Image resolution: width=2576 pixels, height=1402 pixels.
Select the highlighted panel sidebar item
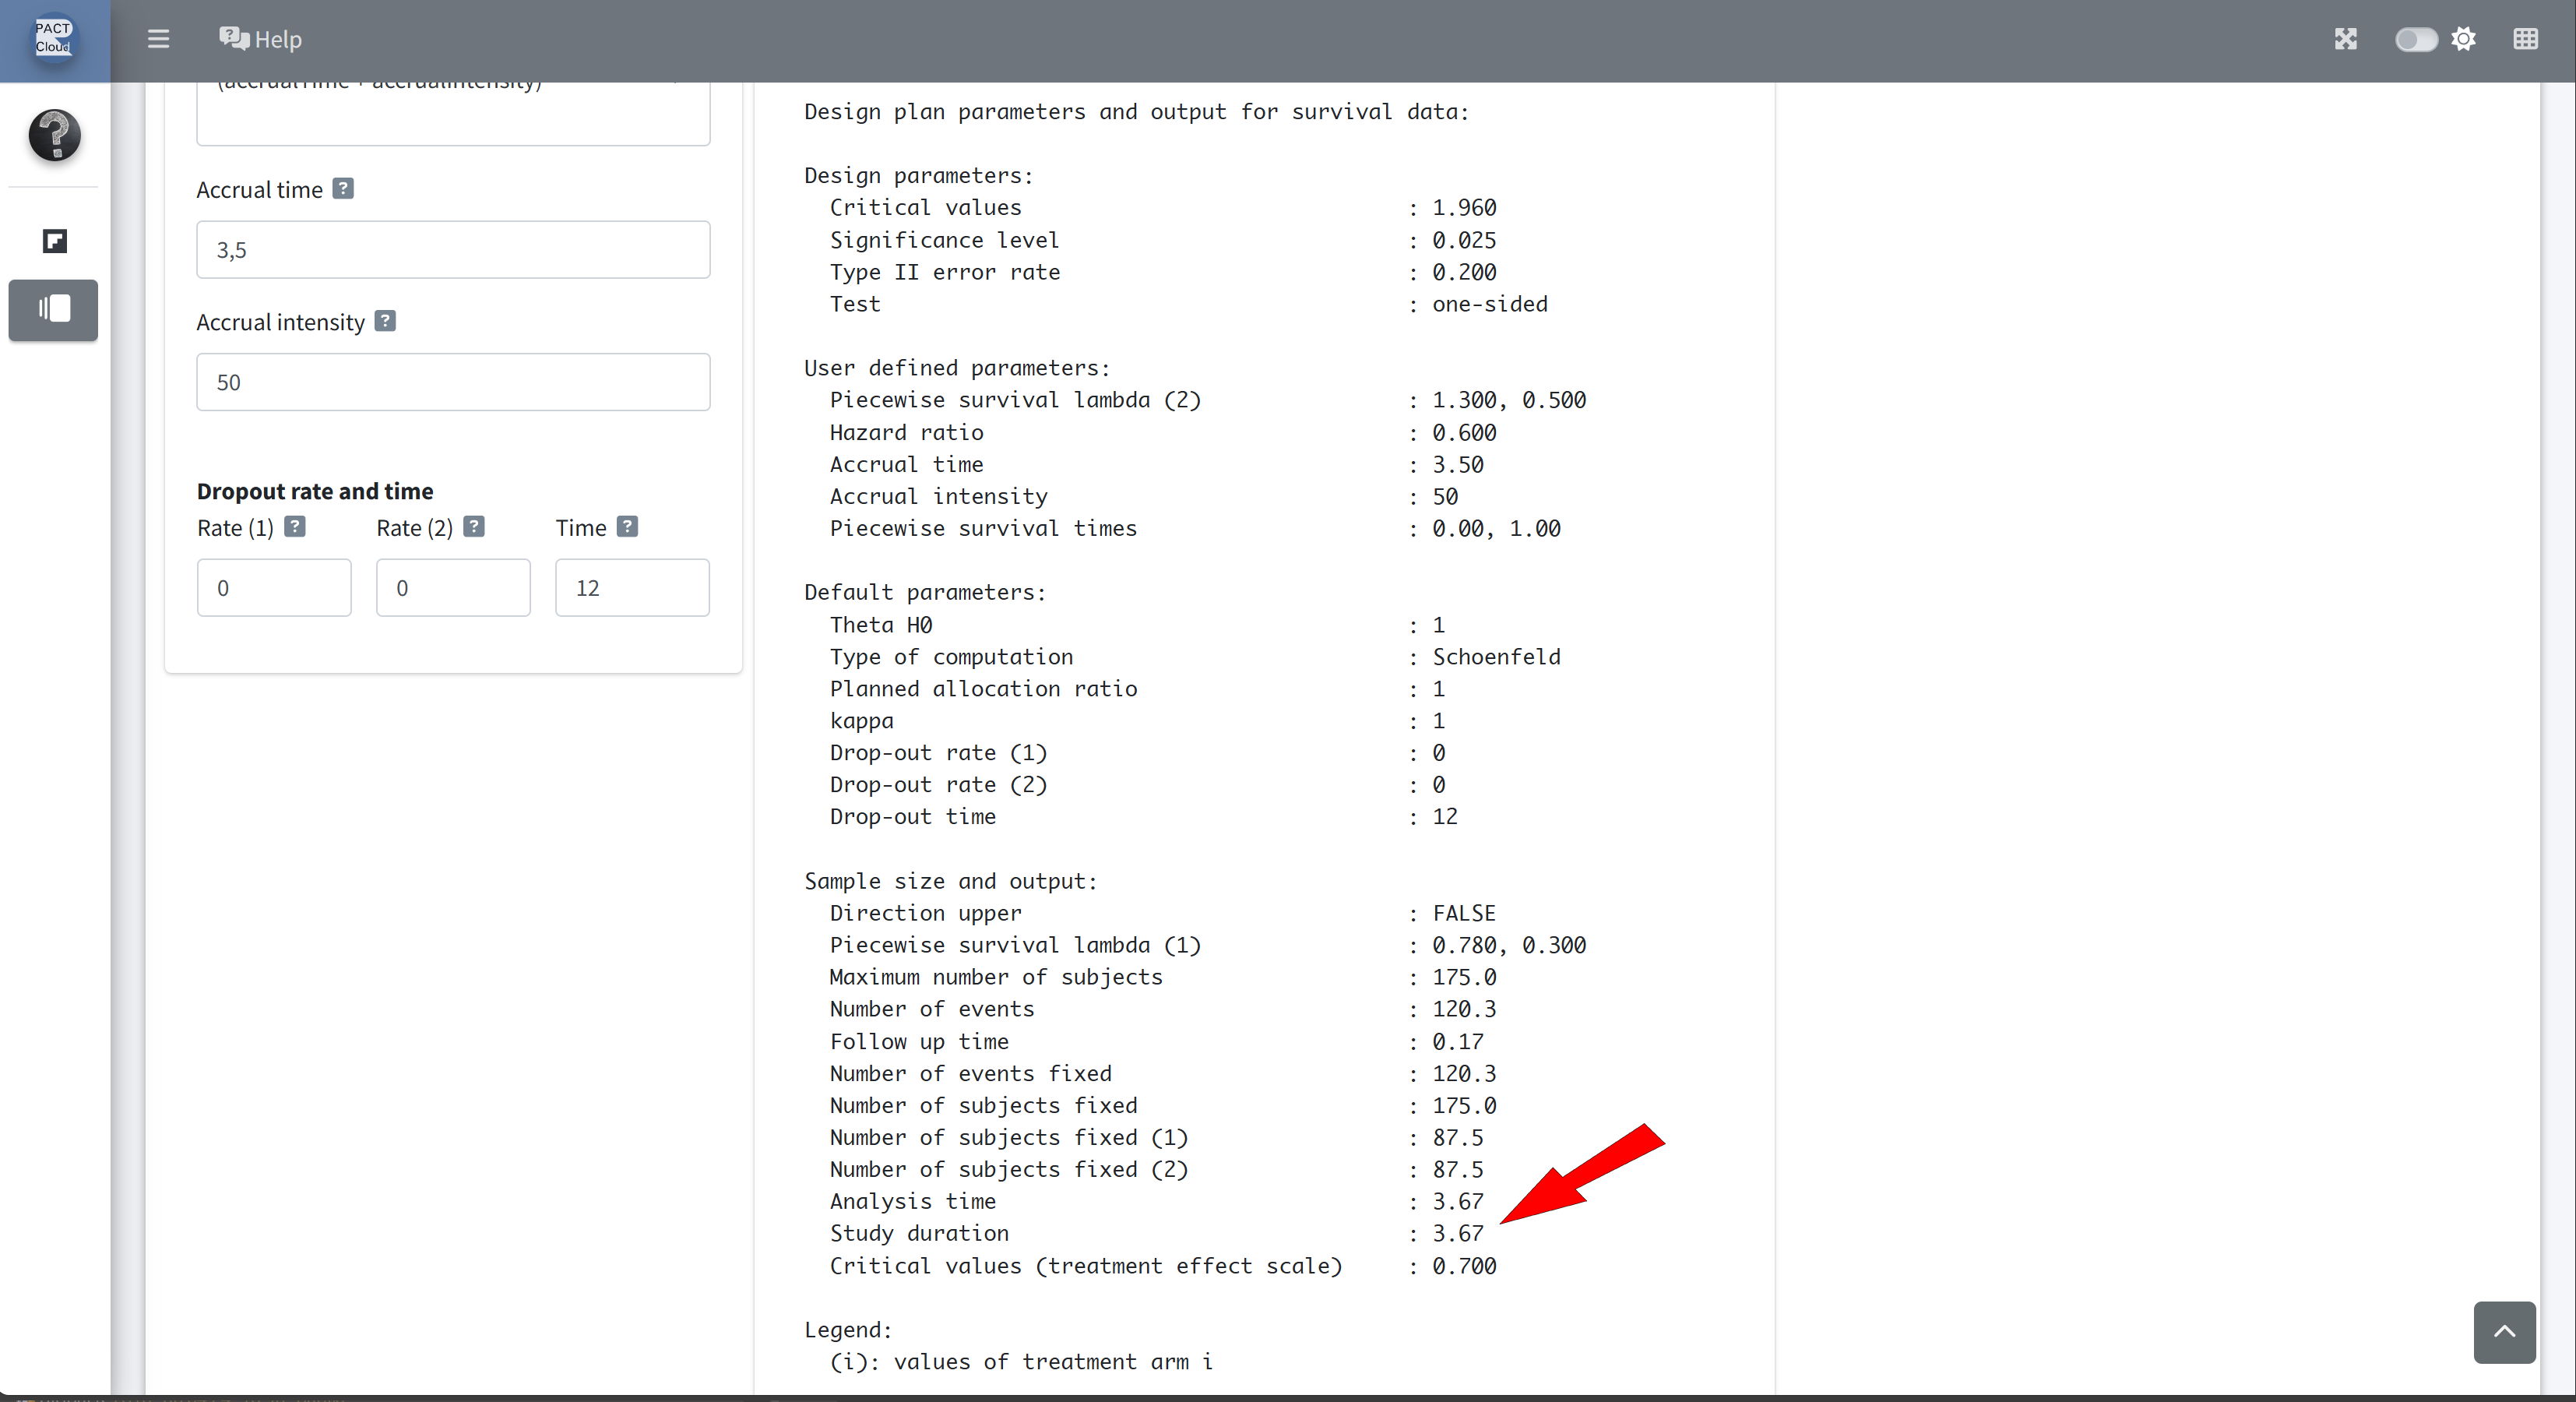pos(54,309)
